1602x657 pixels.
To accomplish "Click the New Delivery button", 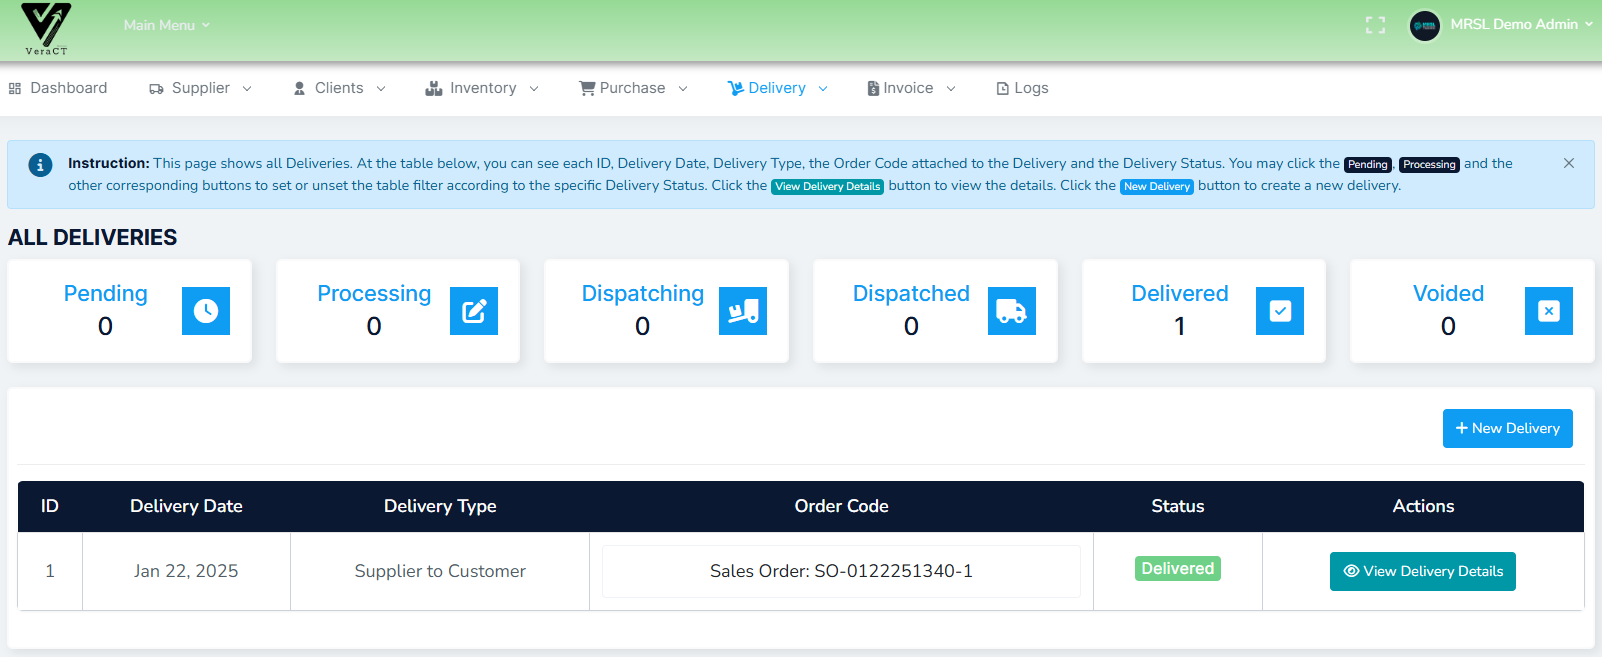I will coord(1507,428).
